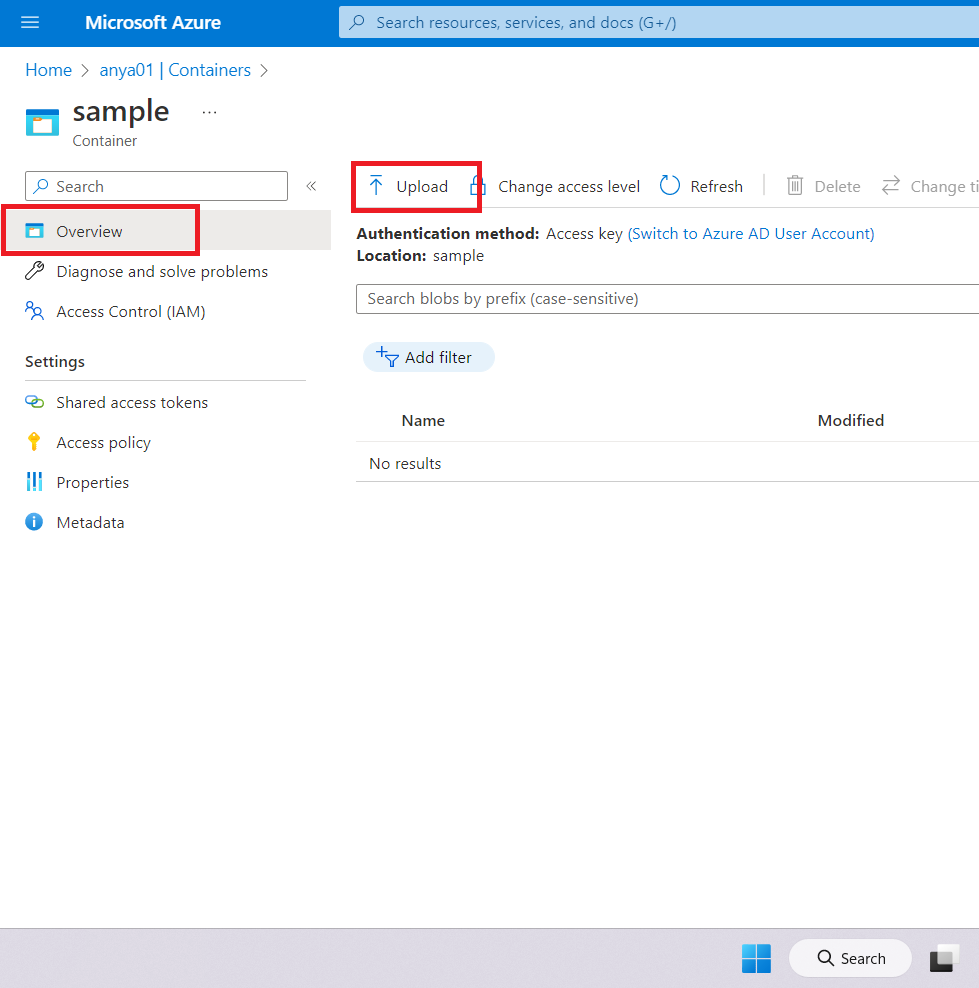This screenshot has height=988, width=979.
Task: Go to Home breadcrumb
Action: coord(49,70)
